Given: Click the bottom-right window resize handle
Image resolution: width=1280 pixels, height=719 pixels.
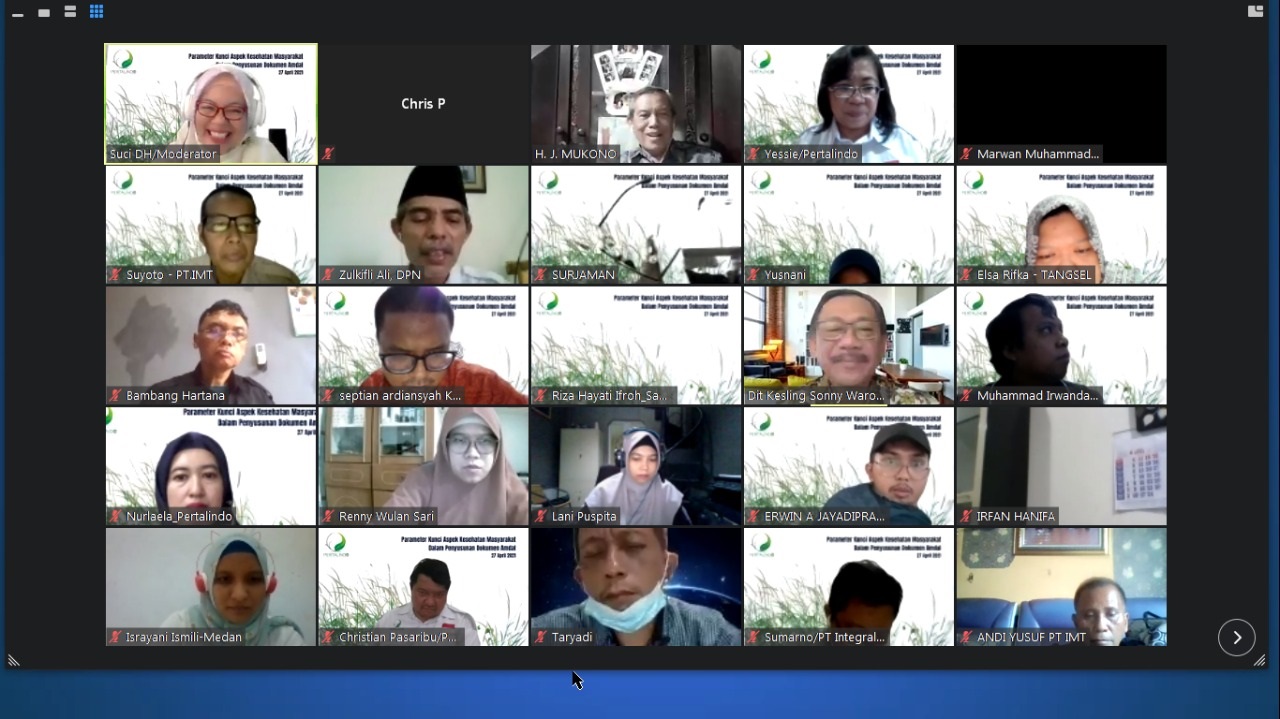Looking at the screenshot, I should pyautogui.click(x=1259, y=660).
